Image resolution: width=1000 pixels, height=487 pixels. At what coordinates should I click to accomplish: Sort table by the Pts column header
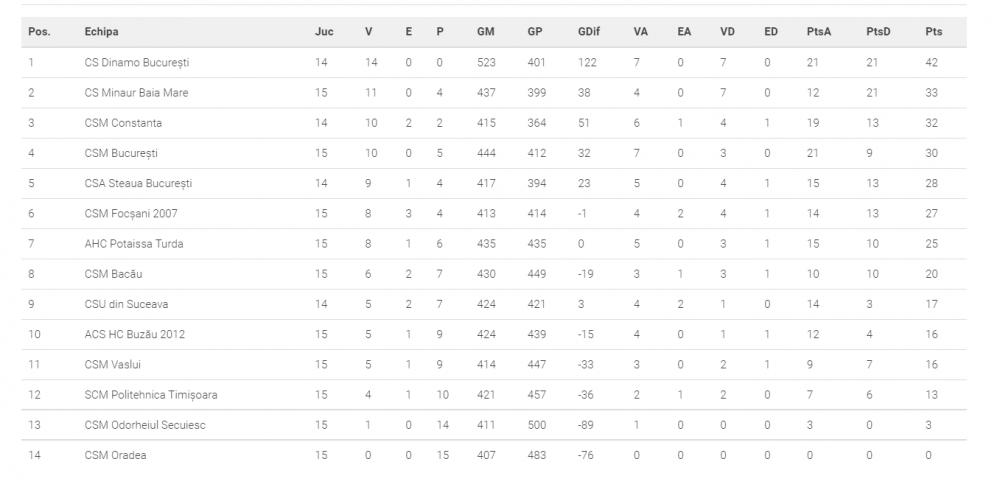[934, 32]
